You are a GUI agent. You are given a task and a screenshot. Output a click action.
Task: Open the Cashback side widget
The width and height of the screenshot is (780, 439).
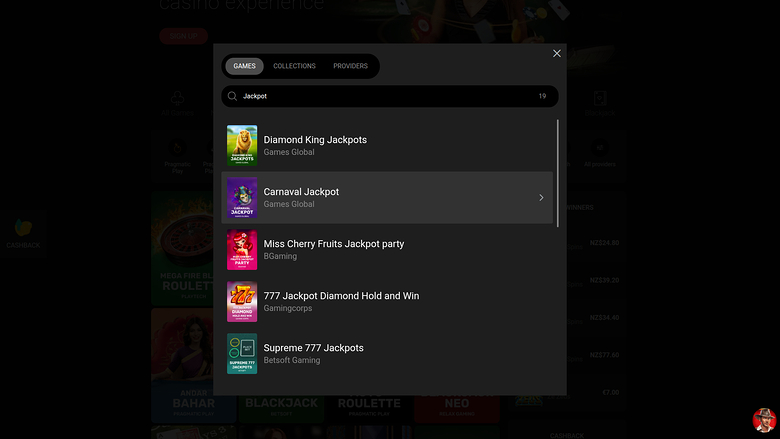coord(23,234)
